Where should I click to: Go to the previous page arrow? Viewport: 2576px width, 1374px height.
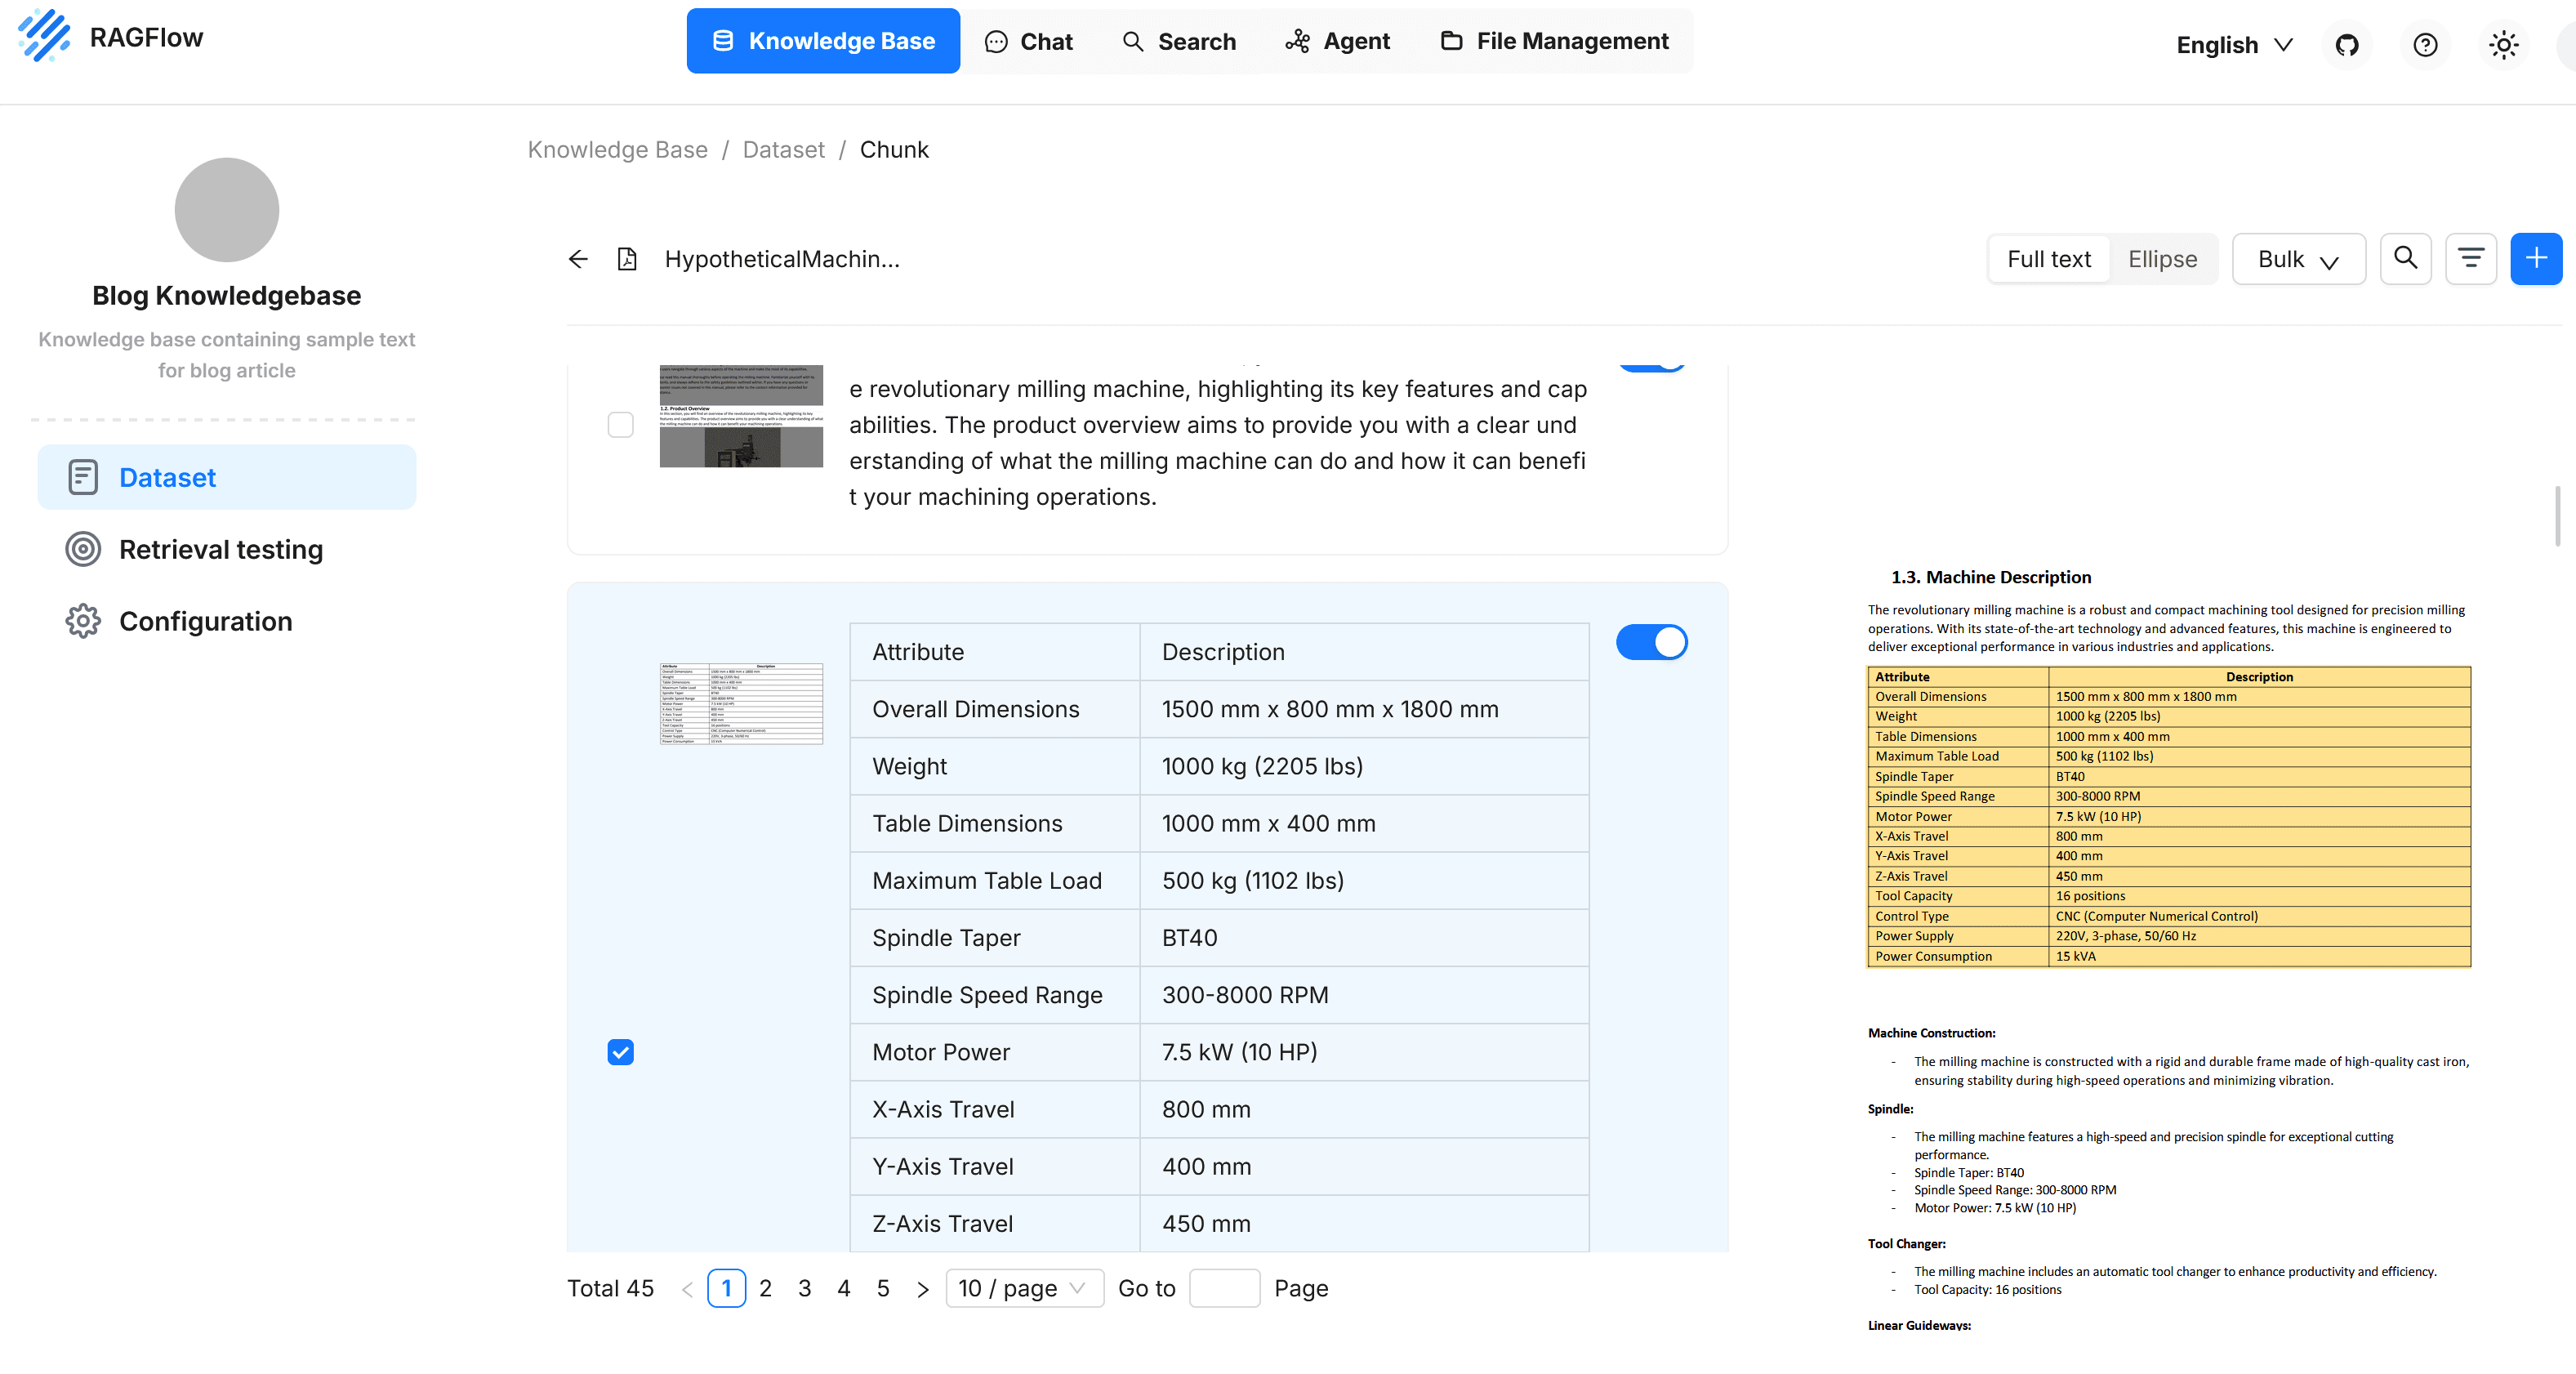(687, 1289)
